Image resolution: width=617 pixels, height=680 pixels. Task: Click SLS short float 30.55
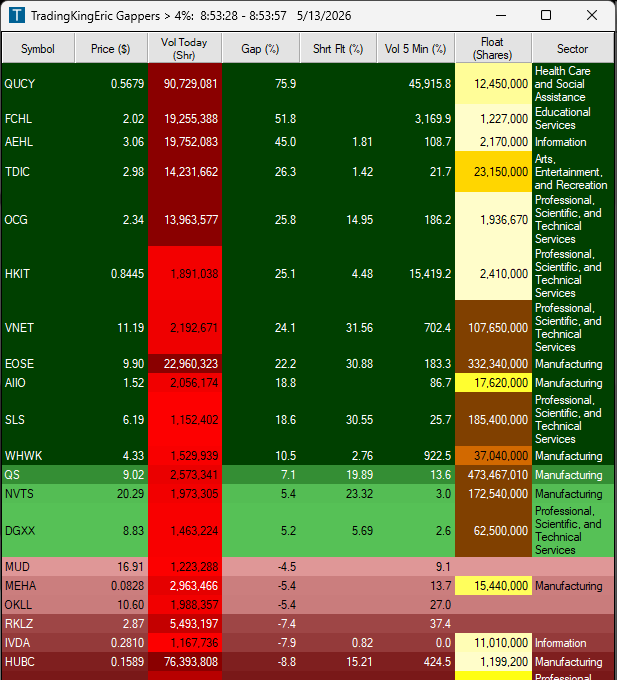click(359, 419)
